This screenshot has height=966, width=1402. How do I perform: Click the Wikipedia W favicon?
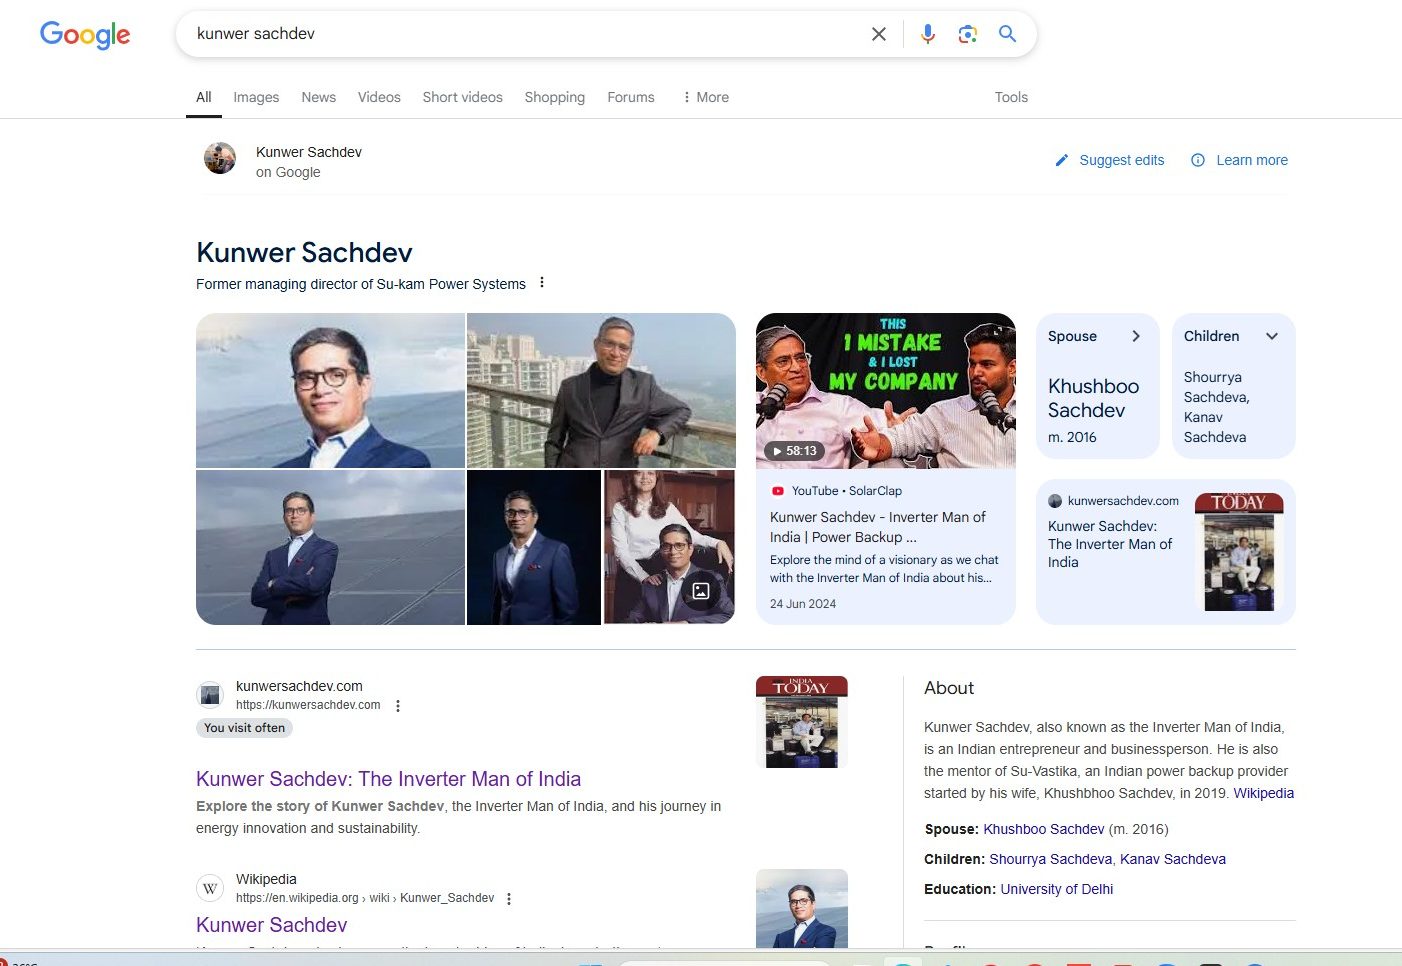(x=210, y=888)
